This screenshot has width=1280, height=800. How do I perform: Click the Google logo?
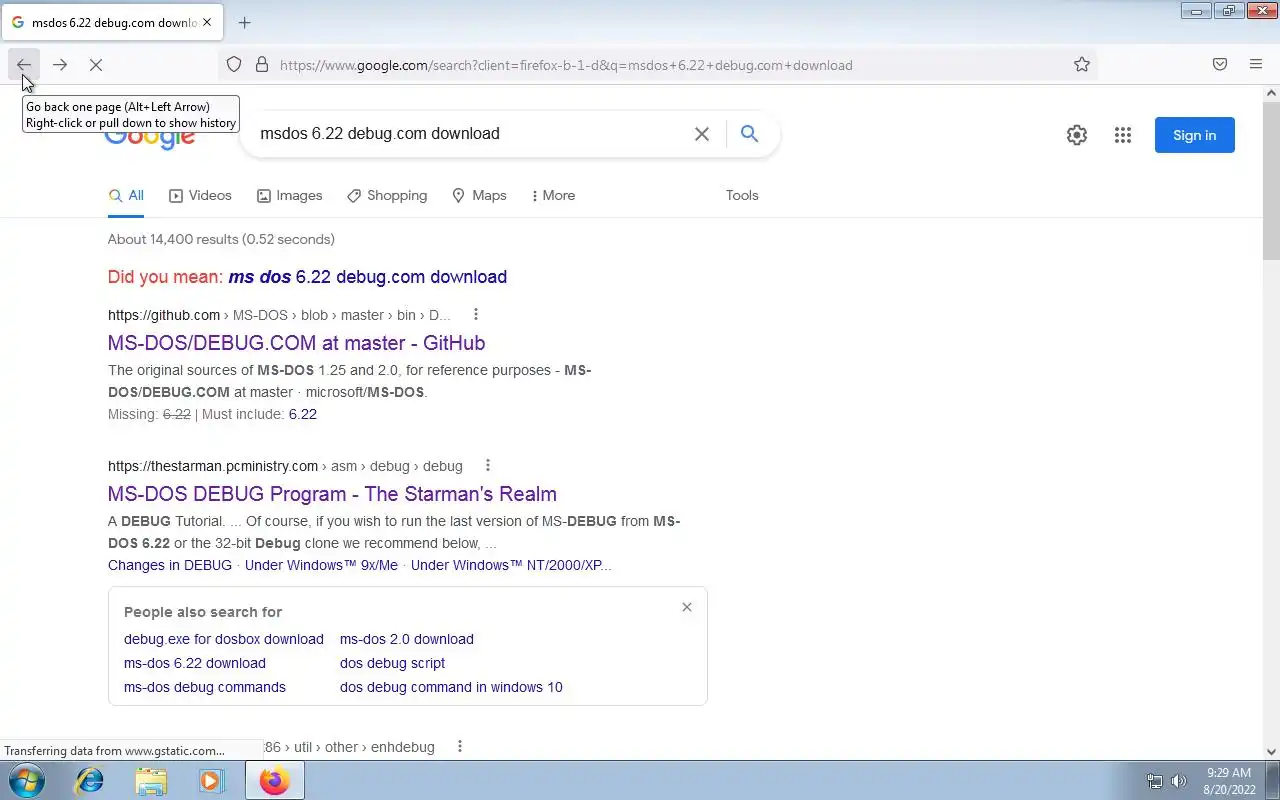(x=150, y=140)
